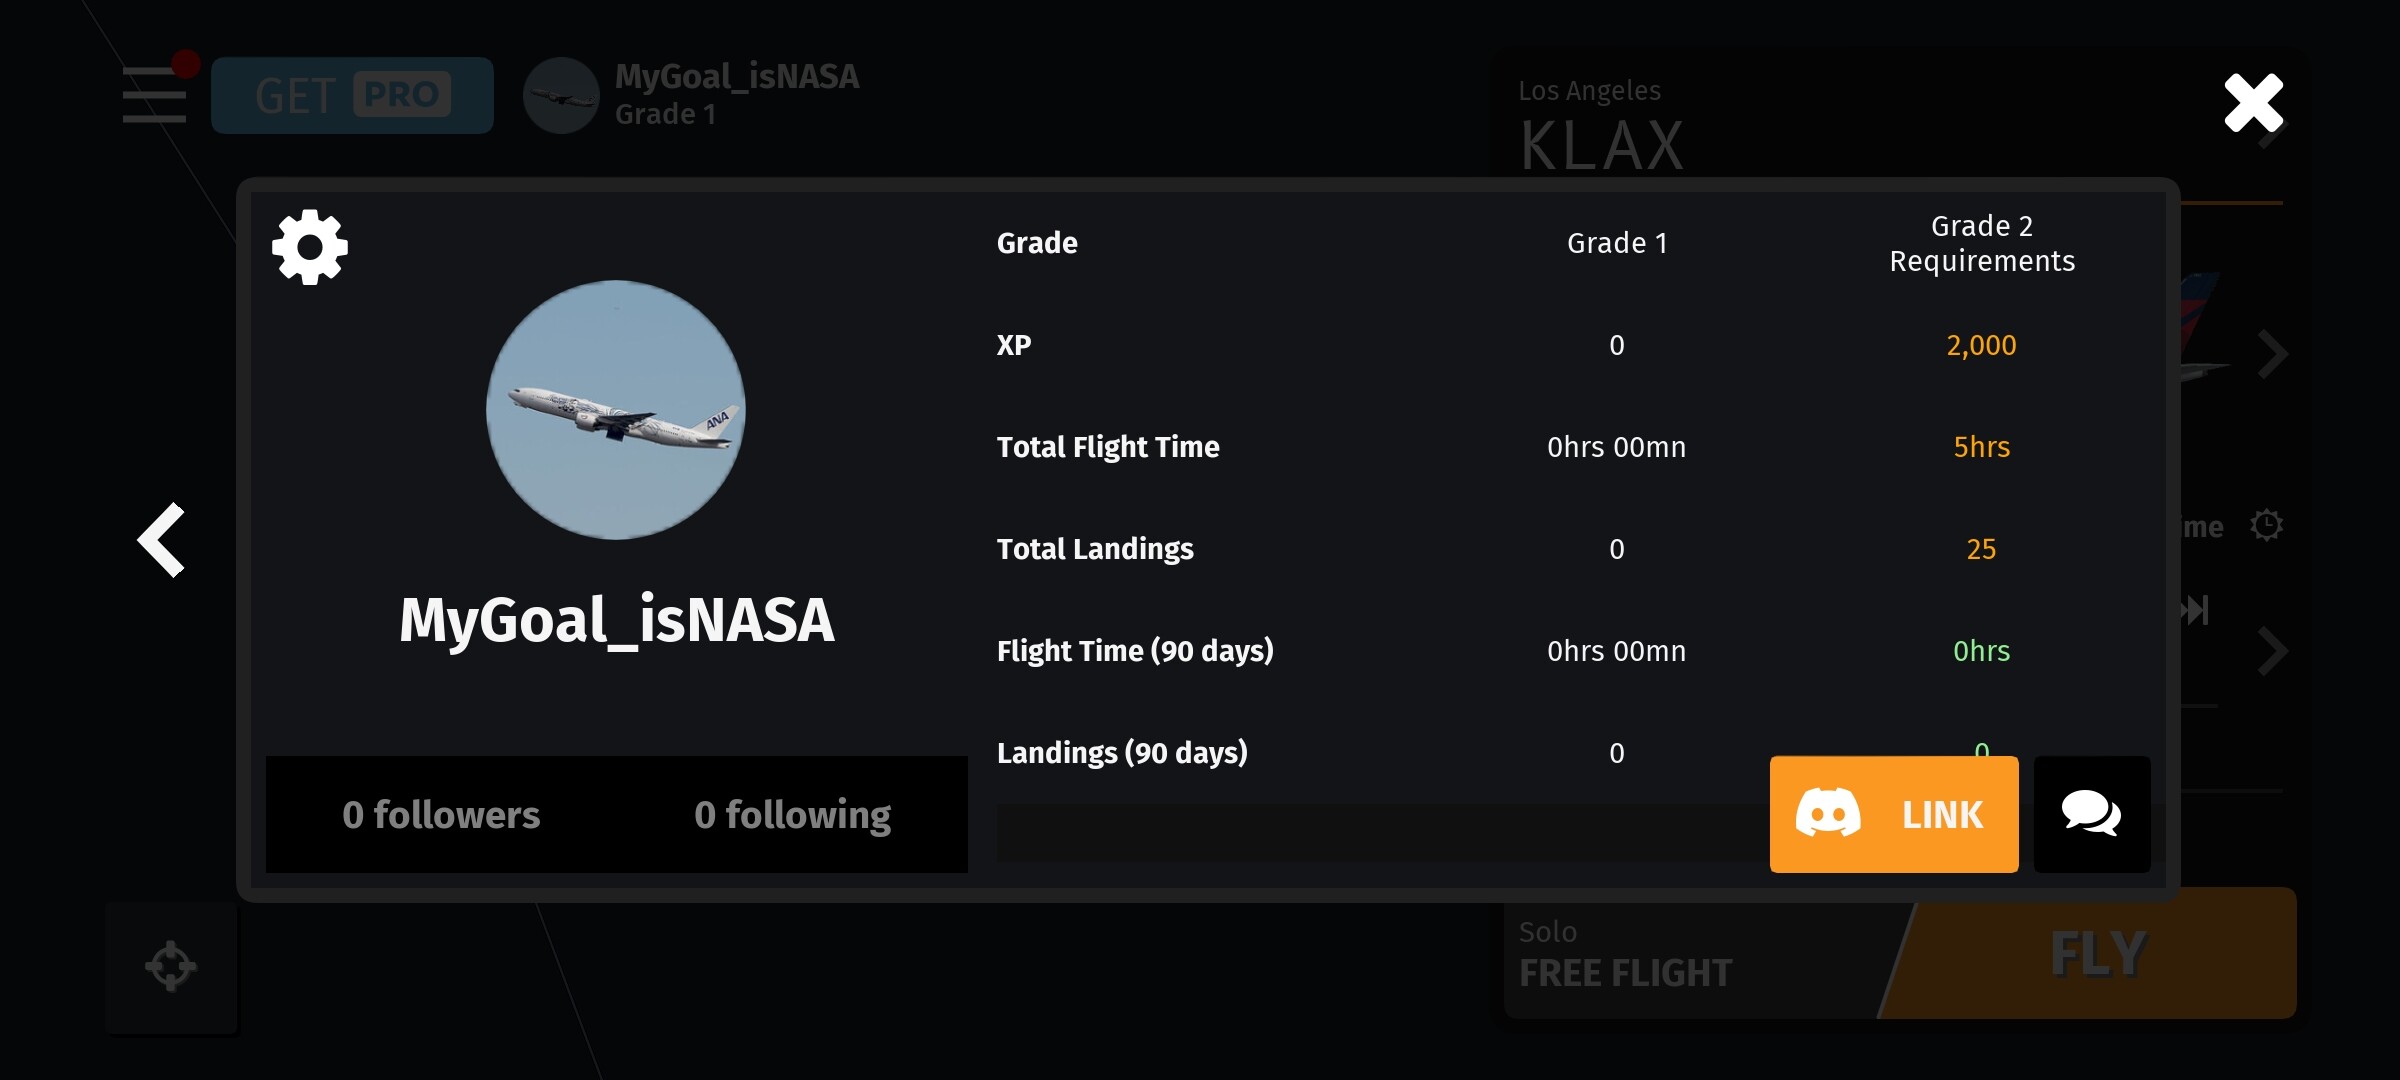
Task: Expand aircraft selection chevron on right
Action: click(x=2272, y=355)
